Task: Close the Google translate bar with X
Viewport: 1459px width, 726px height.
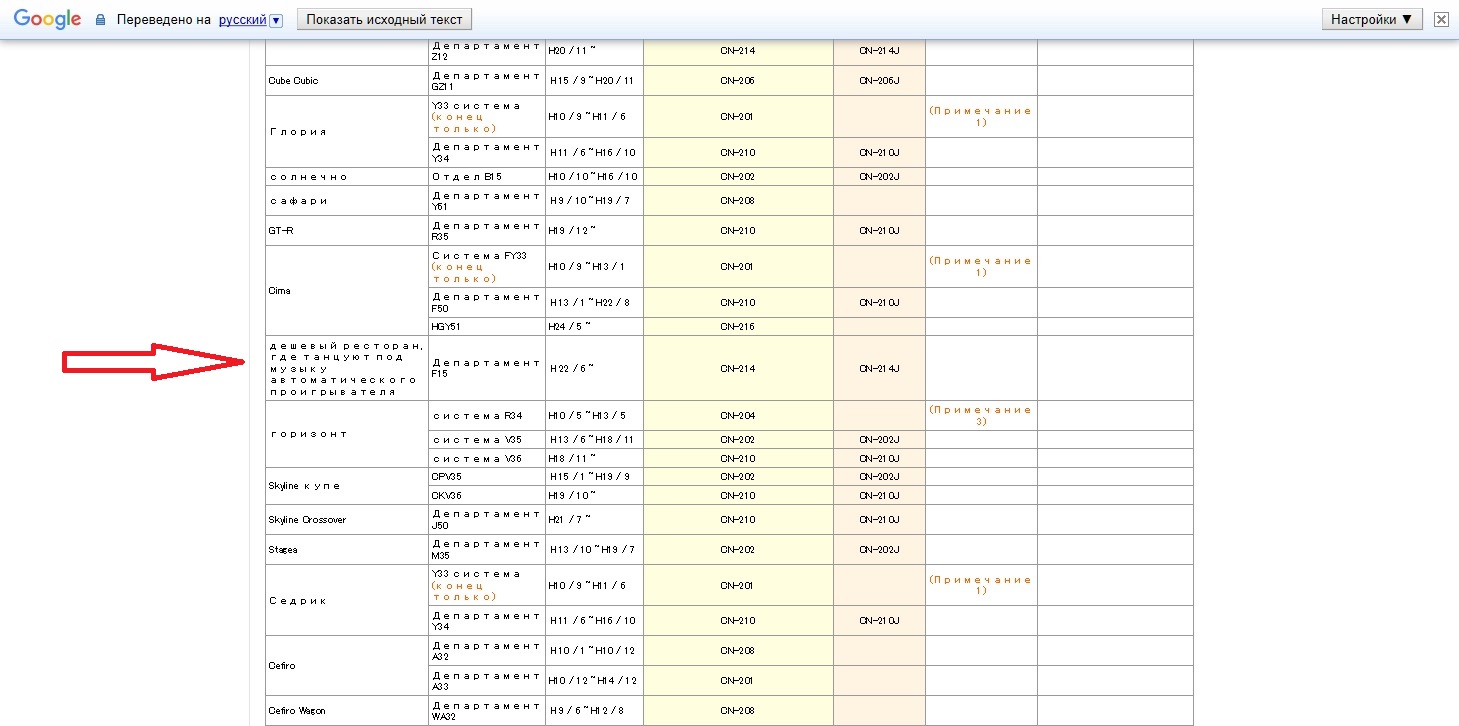Action: [1441, 19]
